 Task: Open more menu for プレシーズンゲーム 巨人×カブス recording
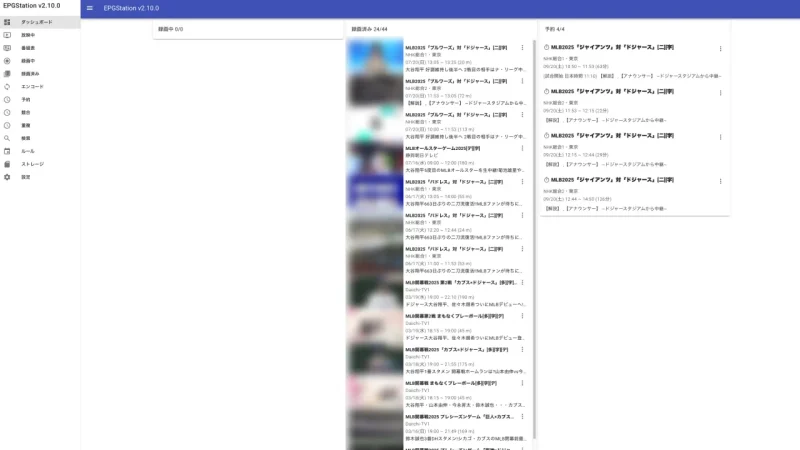coord(522,417)
